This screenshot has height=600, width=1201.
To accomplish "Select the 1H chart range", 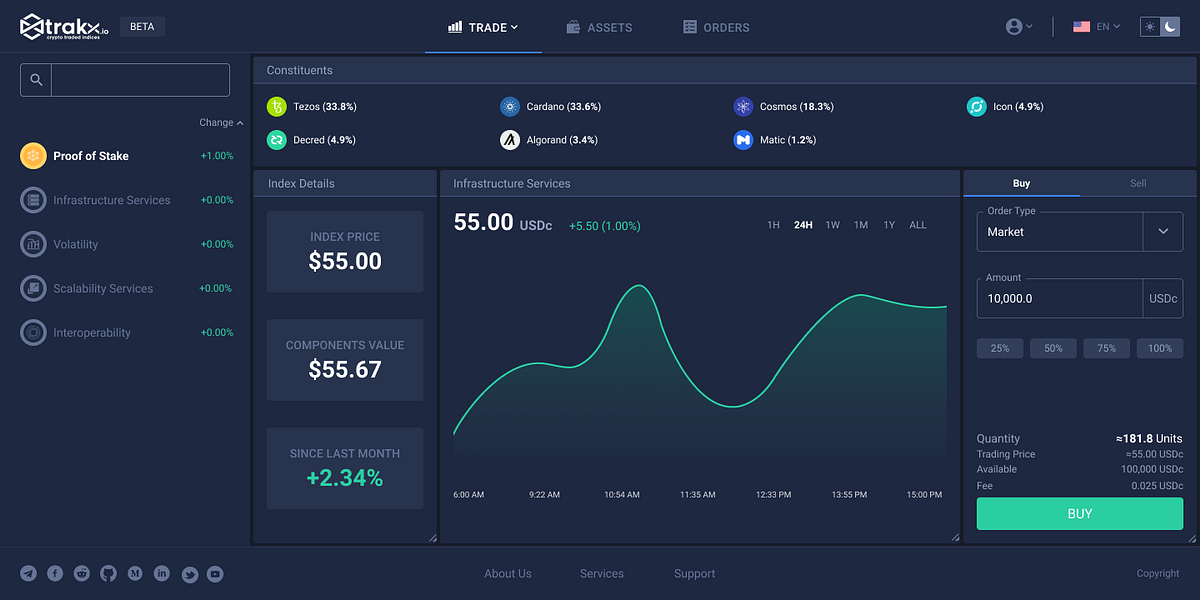I will click(x=773, y=225).
